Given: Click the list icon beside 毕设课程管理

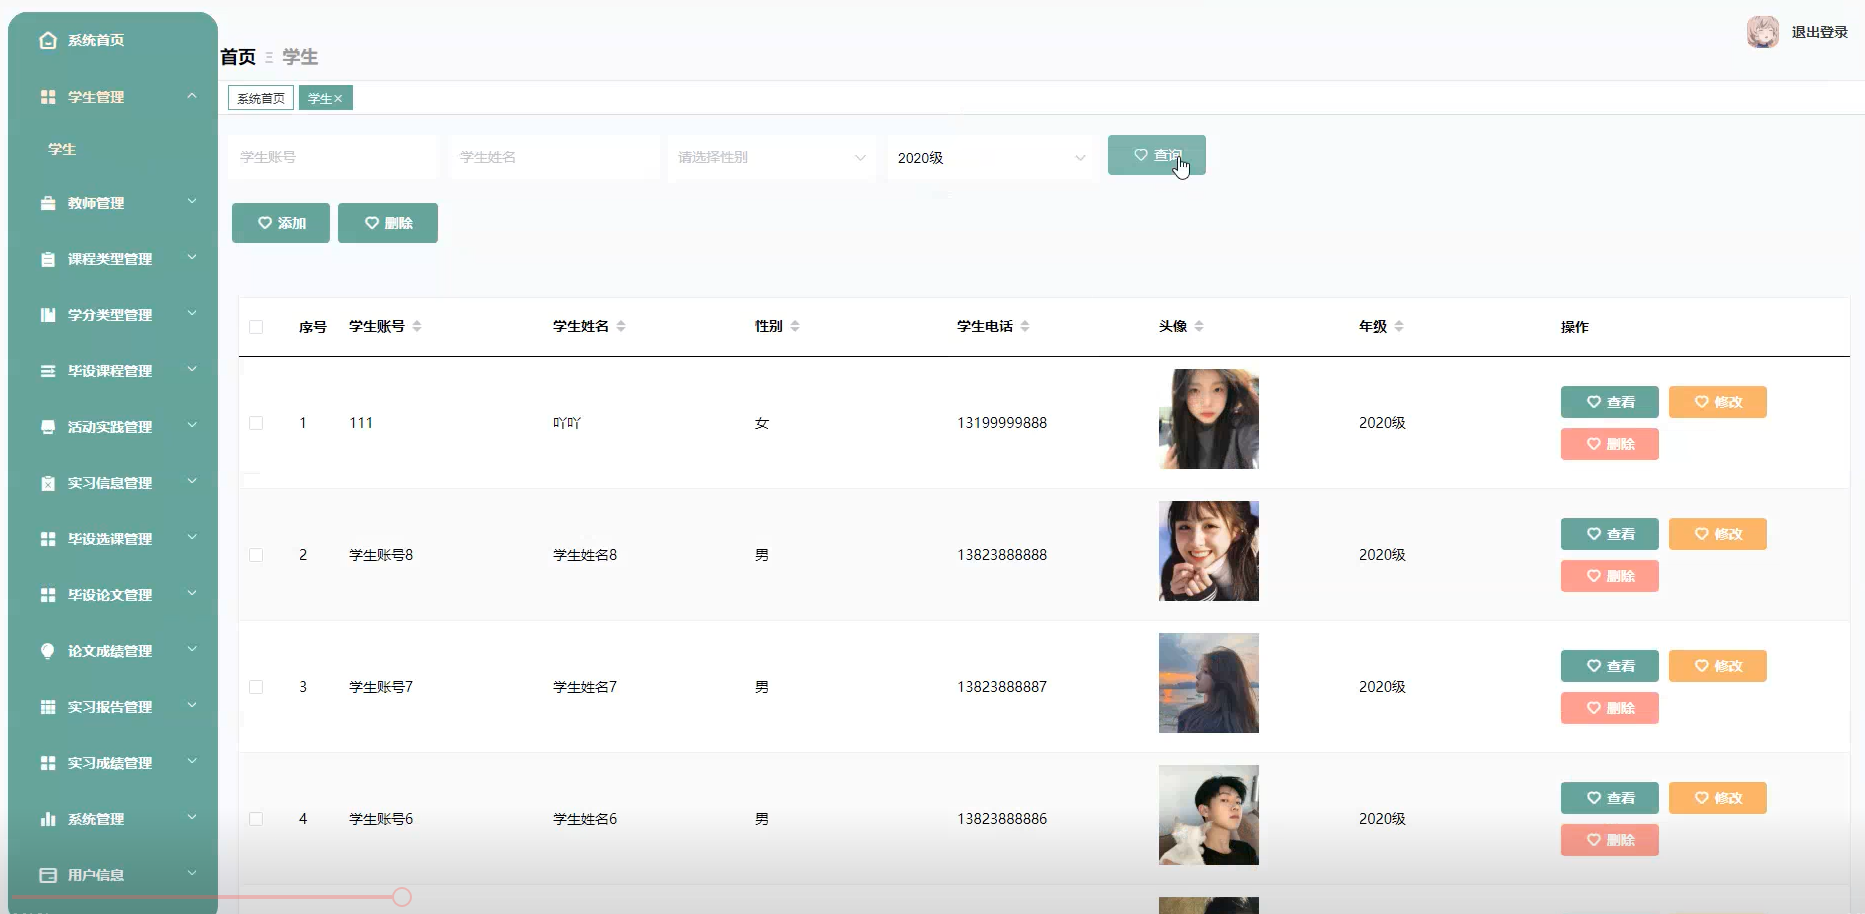Looking at the screenshot, I should click(x=48, y=371).
